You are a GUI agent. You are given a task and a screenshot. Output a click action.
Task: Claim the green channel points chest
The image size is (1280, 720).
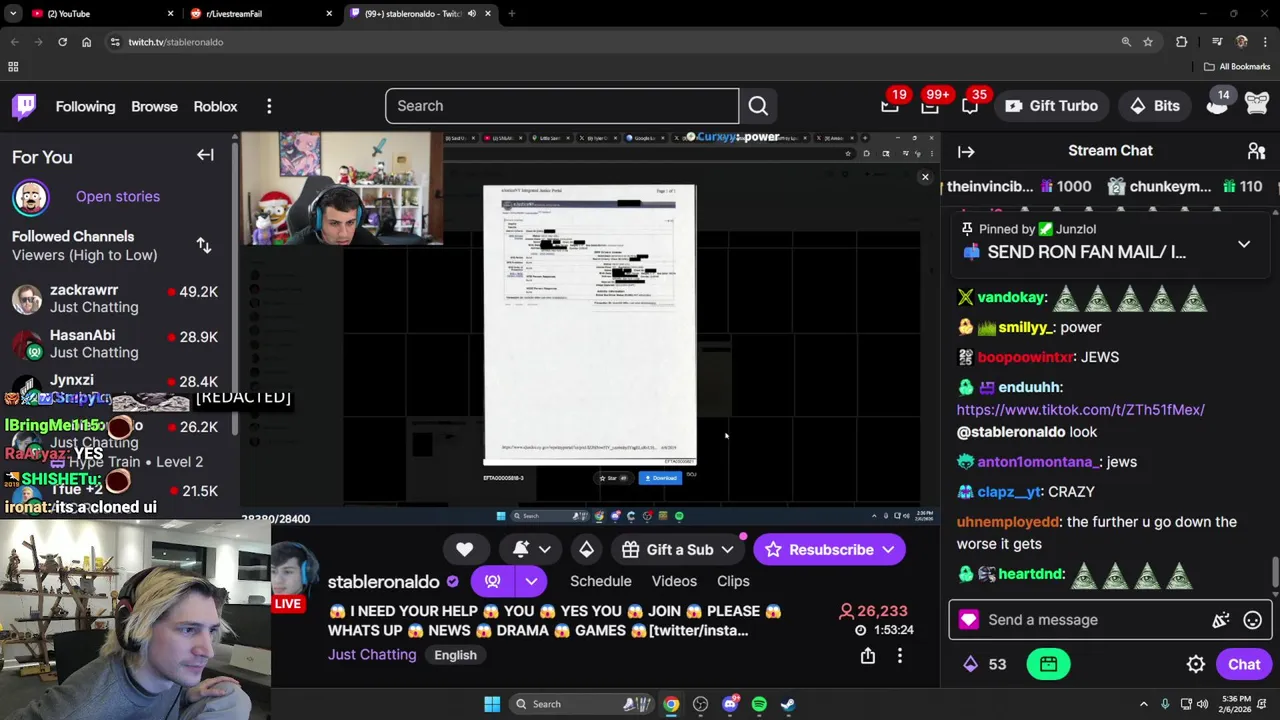point(1048,664)
